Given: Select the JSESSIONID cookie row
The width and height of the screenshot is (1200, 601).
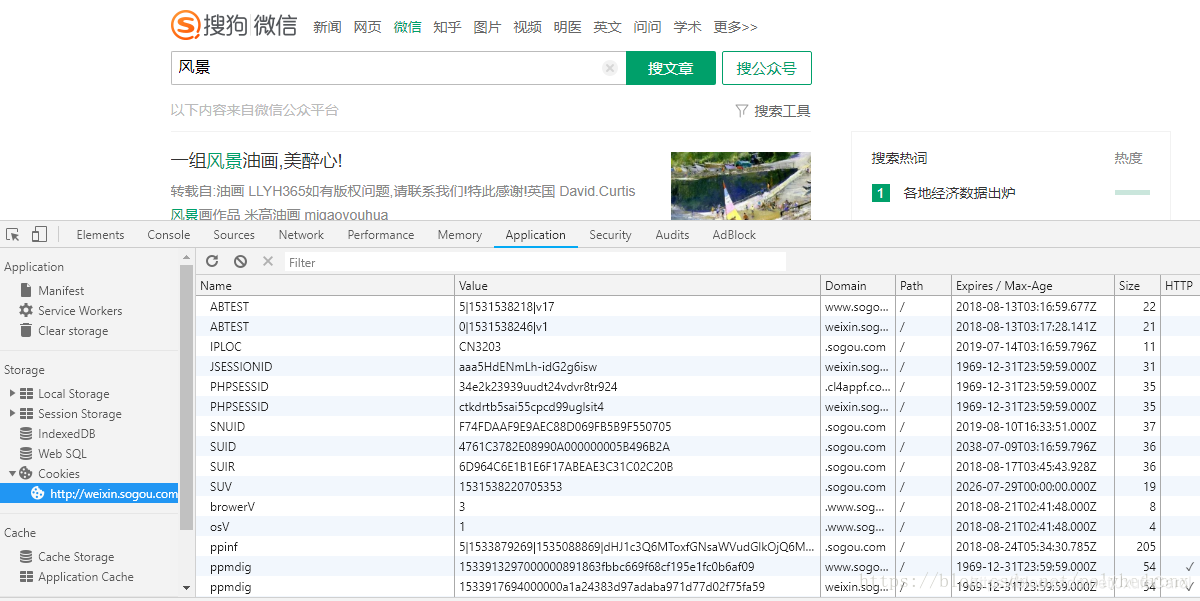Looking at the screenshot, I should [x=698, y=367].
